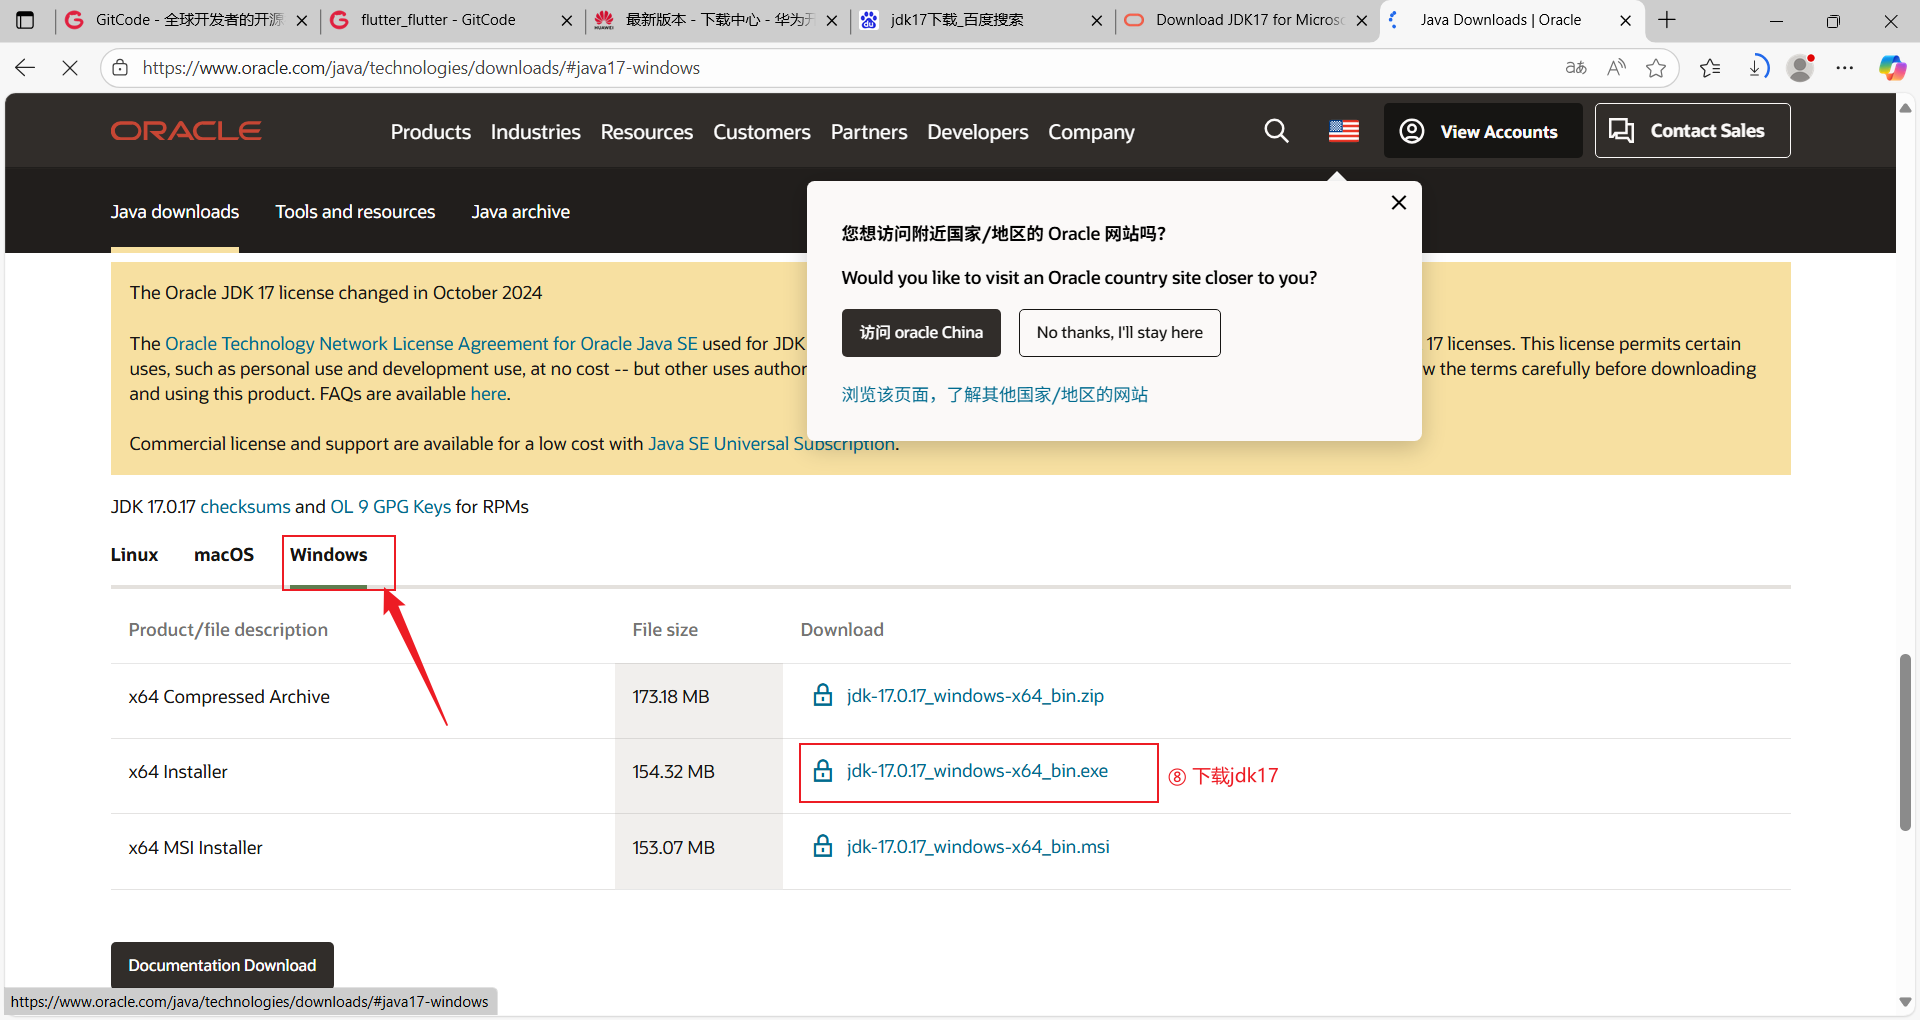Click the Oracle search magnifier icon
This screenshot has height=1020, width=1920.
(1276, 131)
